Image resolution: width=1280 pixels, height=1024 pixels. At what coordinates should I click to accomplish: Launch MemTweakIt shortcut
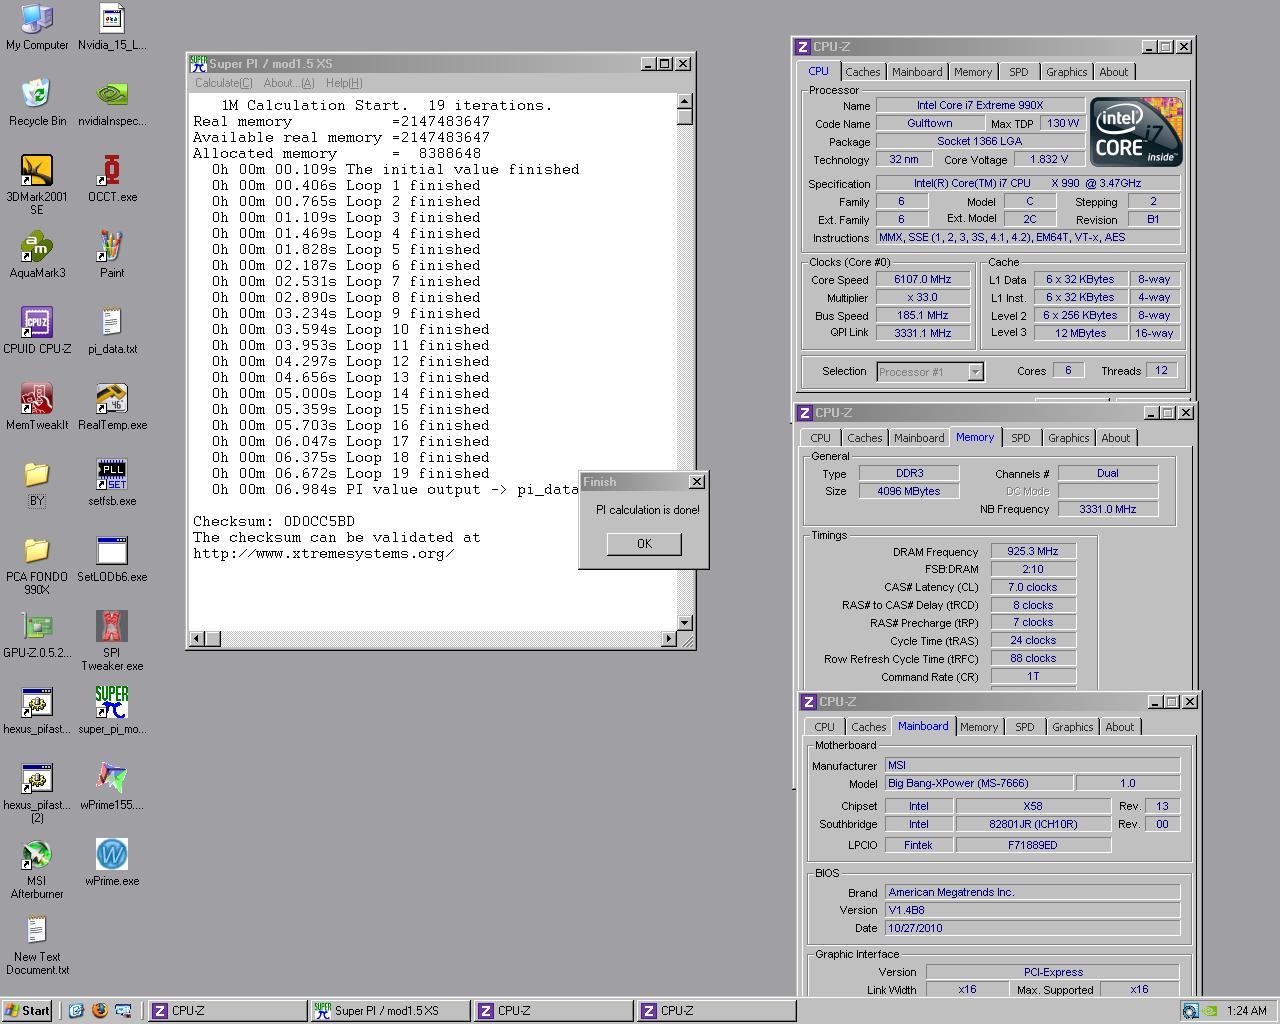pyautogui.click(x=37, y=406)
